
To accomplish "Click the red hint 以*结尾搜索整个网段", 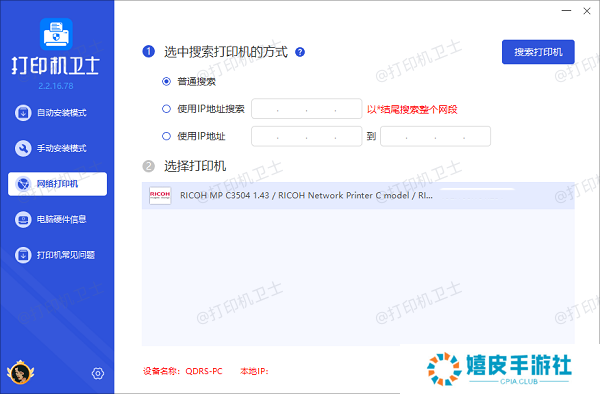I will pos(412,109).
